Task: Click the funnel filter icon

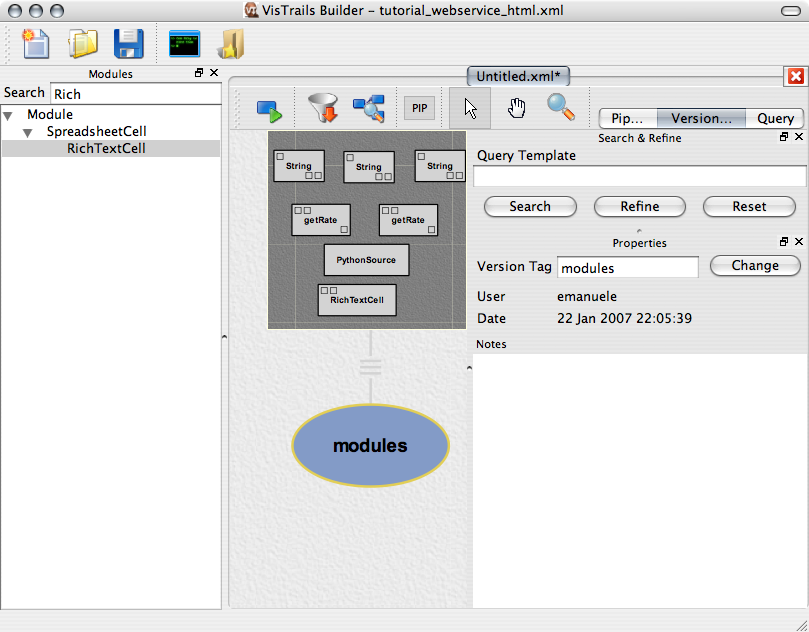Action: click(322, 108)
